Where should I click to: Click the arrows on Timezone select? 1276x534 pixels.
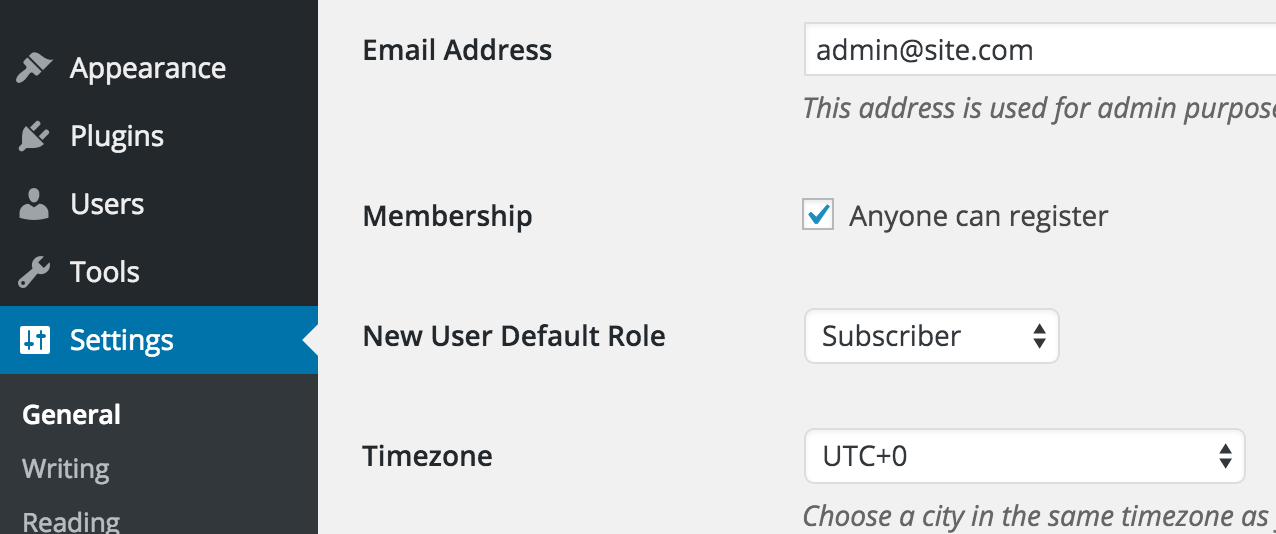(x=1225, y=456)
